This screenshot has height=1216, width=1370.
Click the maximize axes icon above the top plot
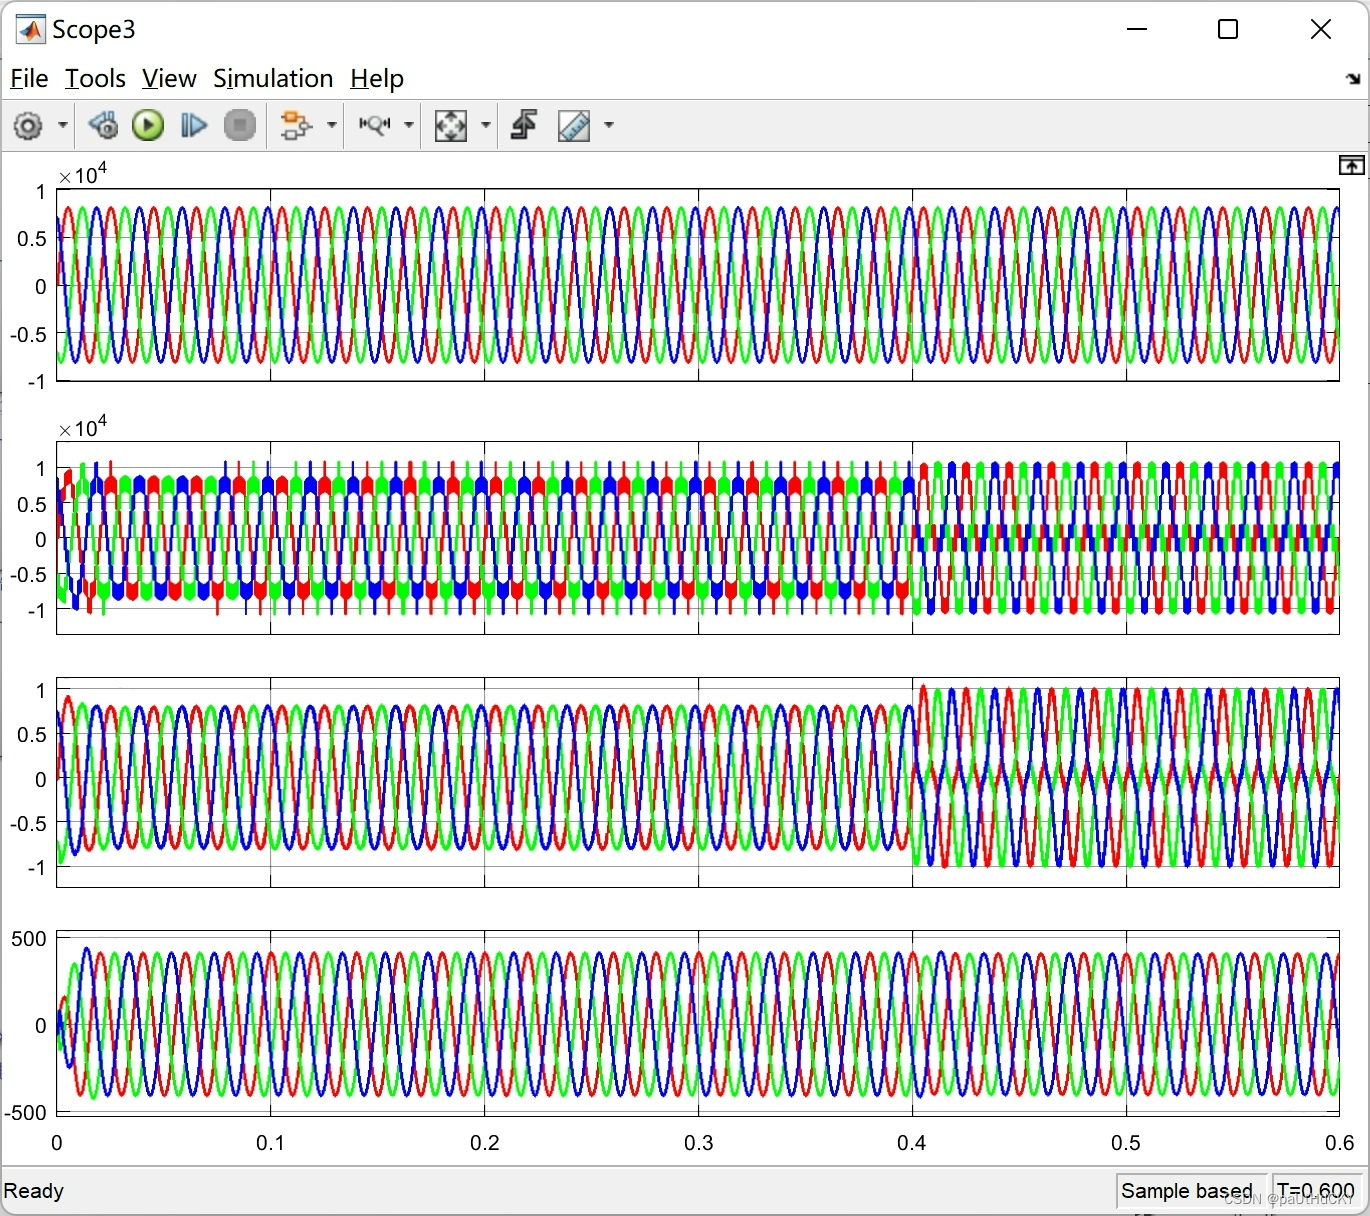pos(1352,165)
